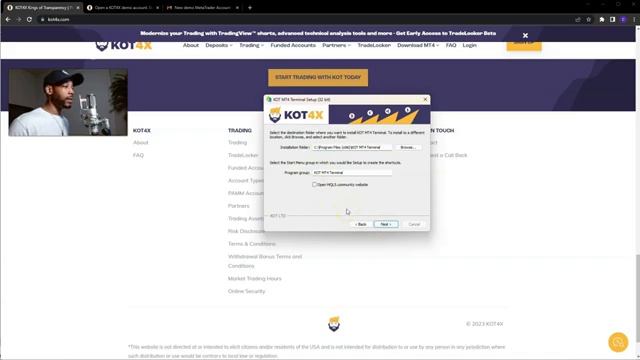Click Browse for installation folder

(408, 147)
